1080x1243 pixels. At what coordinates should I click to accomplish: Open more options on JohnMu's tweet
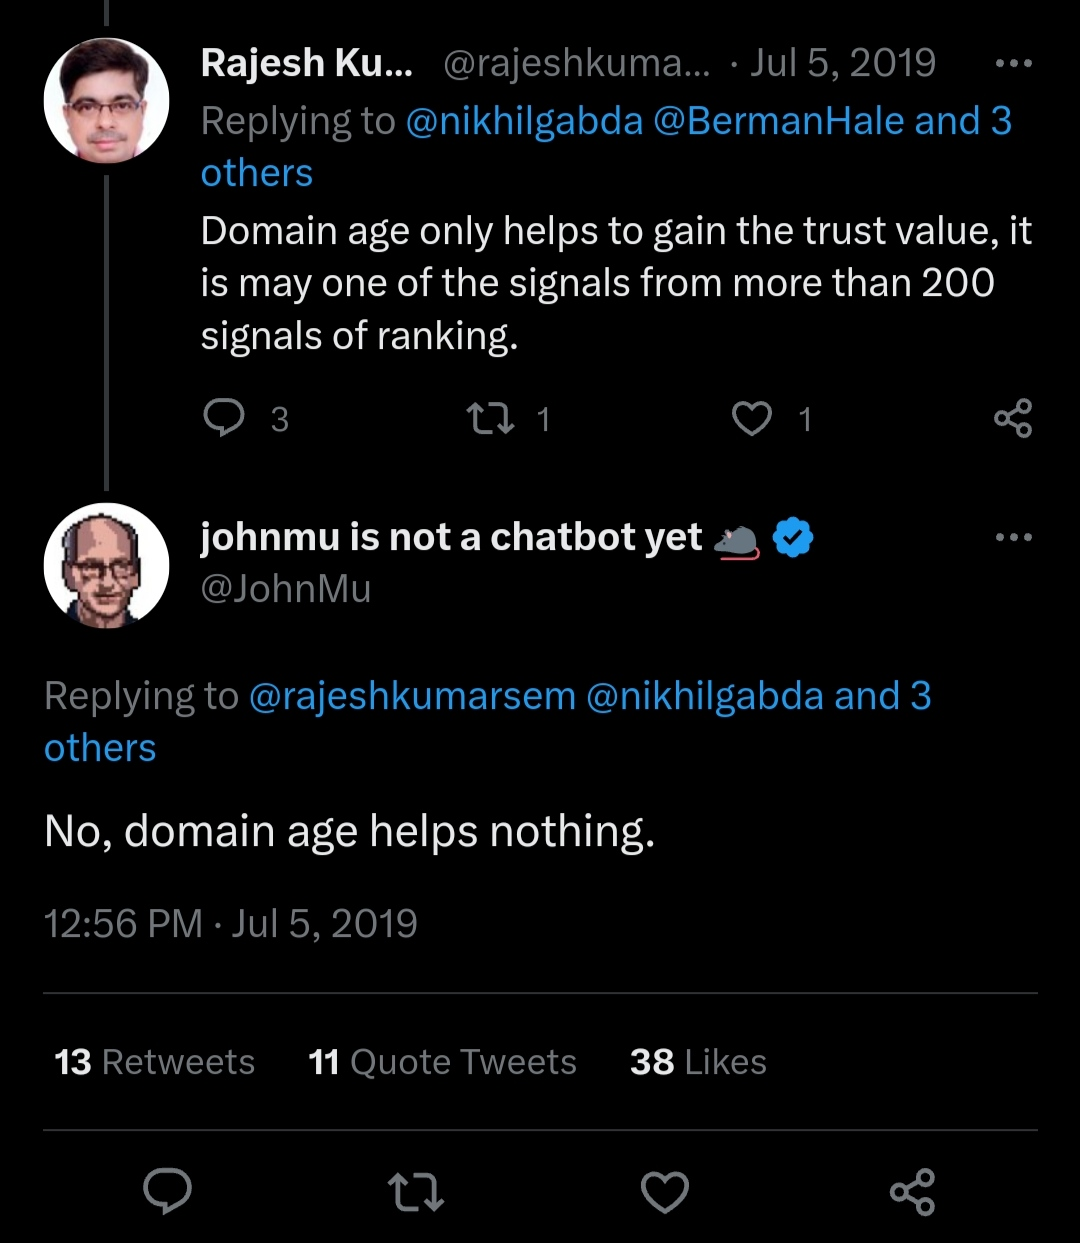pyautogui.click(x=1013, y=538)
